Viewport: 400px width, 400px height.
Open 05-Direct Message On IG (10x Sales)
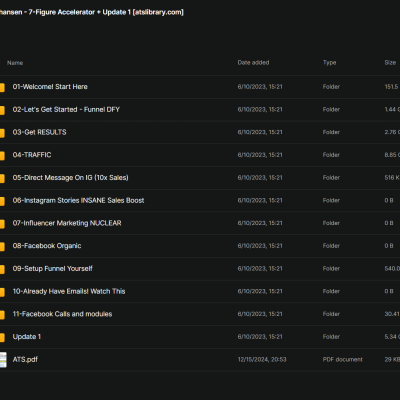coord(70,178)
